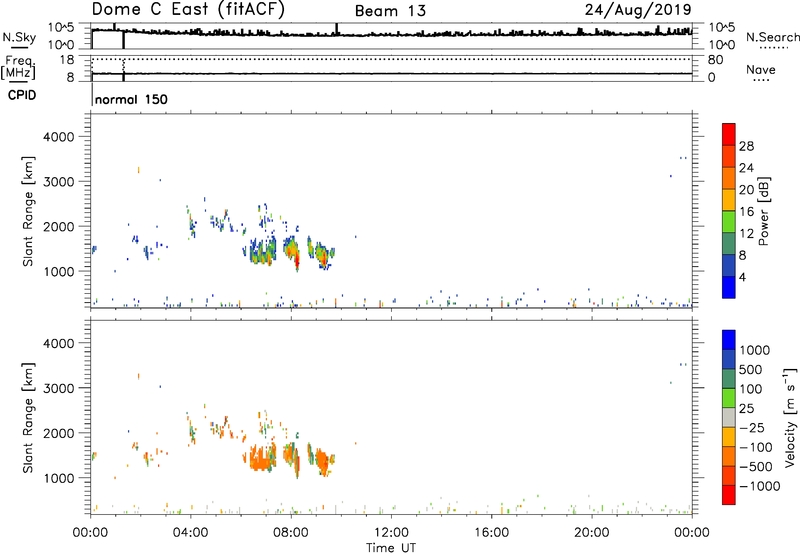Click the "Slant Range [km]" label of power panel
Viewport: 800px width, 554px height.
tap(28, 211)
